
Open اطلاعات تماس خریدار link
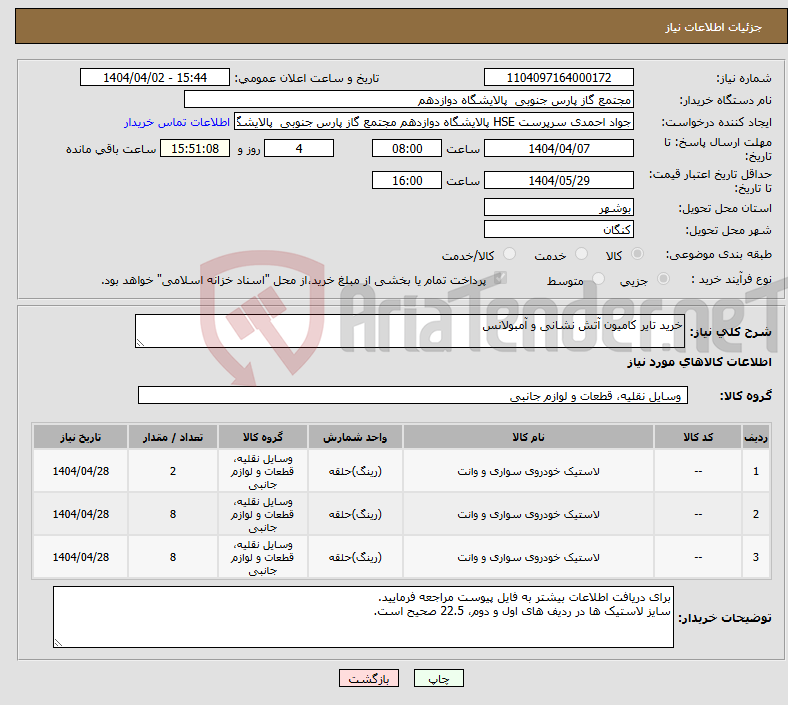coord(177,122)
